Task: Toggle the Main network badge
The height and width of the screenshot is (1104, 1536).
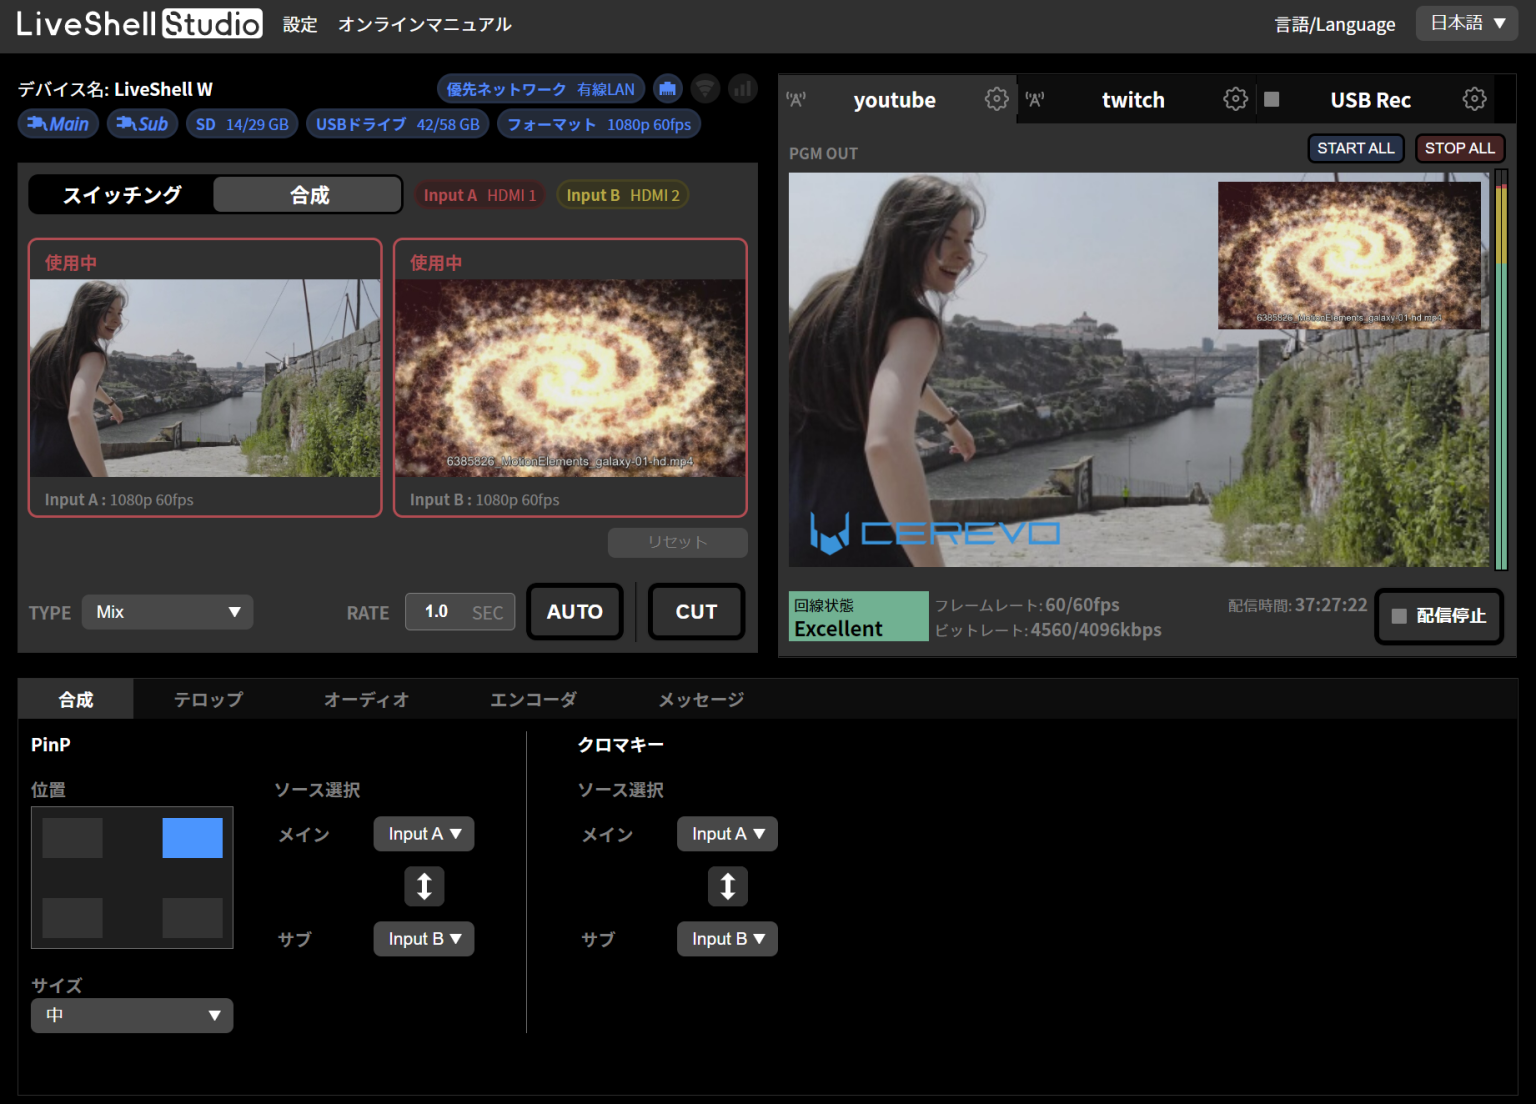Action: tap(57, 123)
